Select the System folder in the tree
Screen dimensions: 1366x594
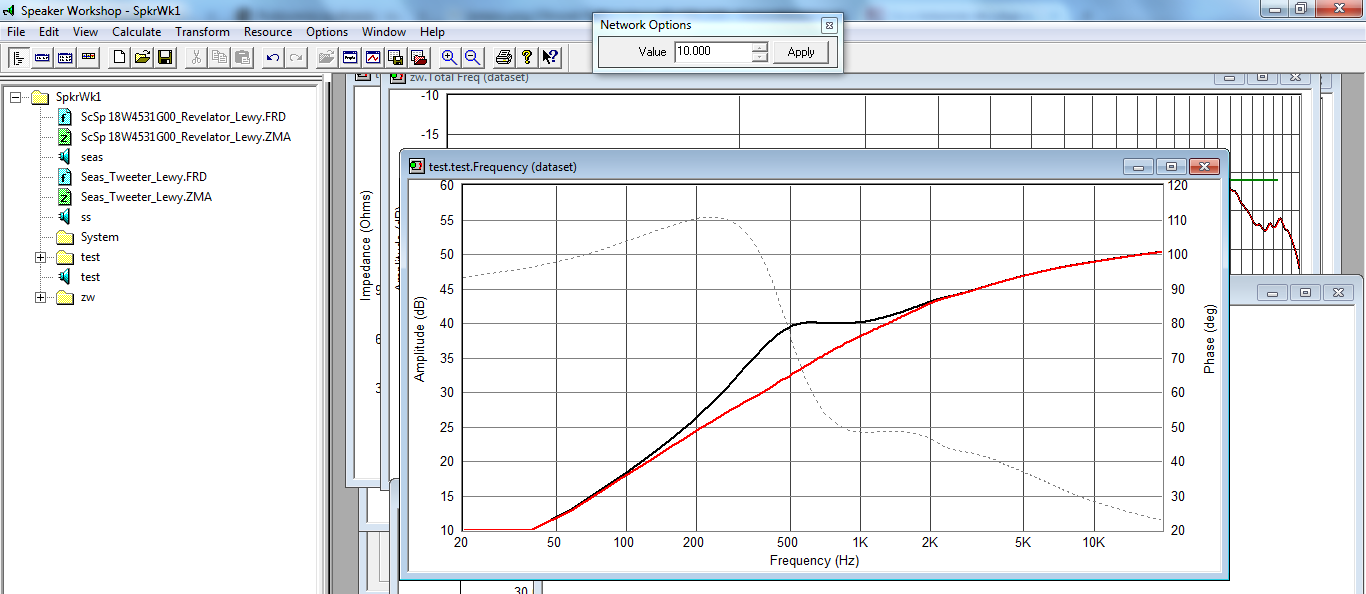tap(100, 237)
